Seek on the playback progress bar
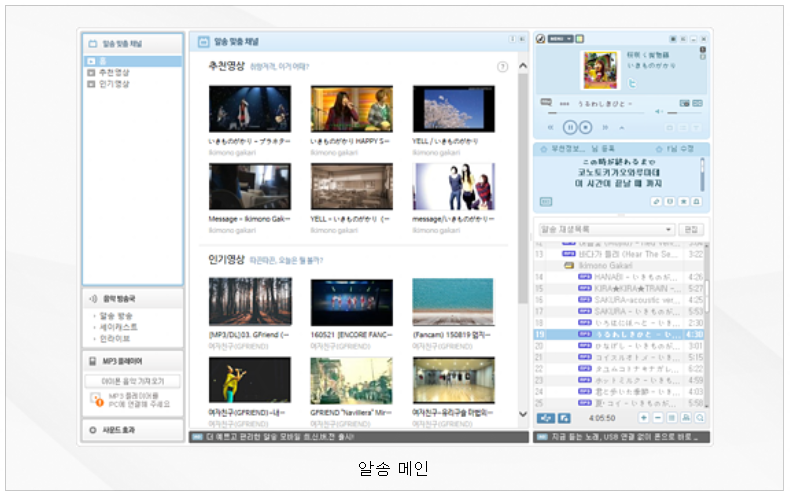Screen dimensions: 790x495 coord(596,113)
